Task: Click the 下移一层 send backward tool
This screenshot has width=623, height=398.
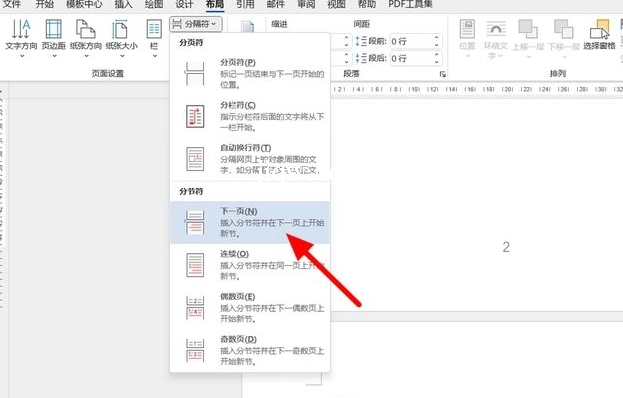Action: [564, 39]
